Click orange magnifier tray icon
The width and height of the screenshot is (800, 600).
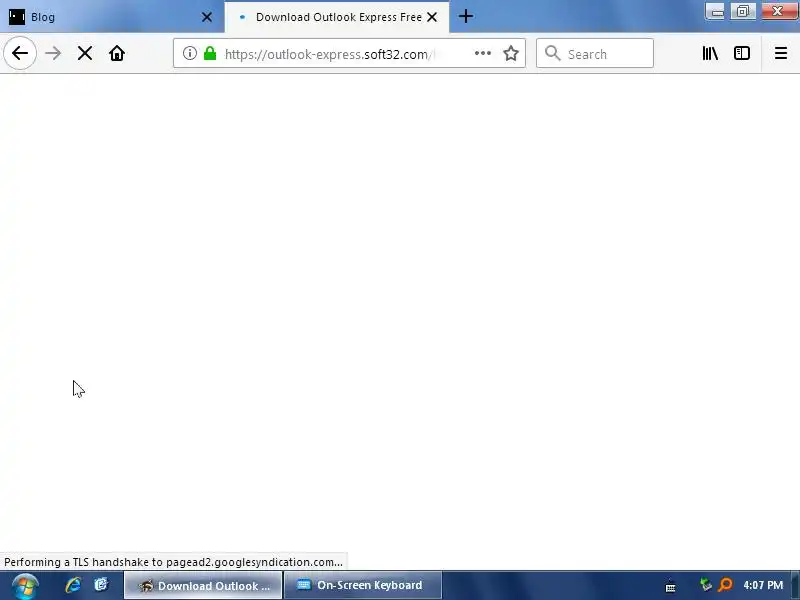725,585
